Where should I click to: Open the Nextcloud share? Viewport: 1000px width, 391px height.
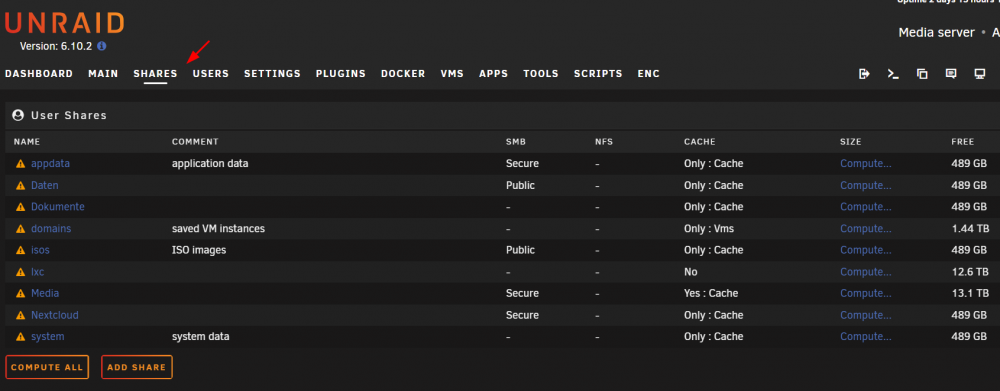(55, 316)
